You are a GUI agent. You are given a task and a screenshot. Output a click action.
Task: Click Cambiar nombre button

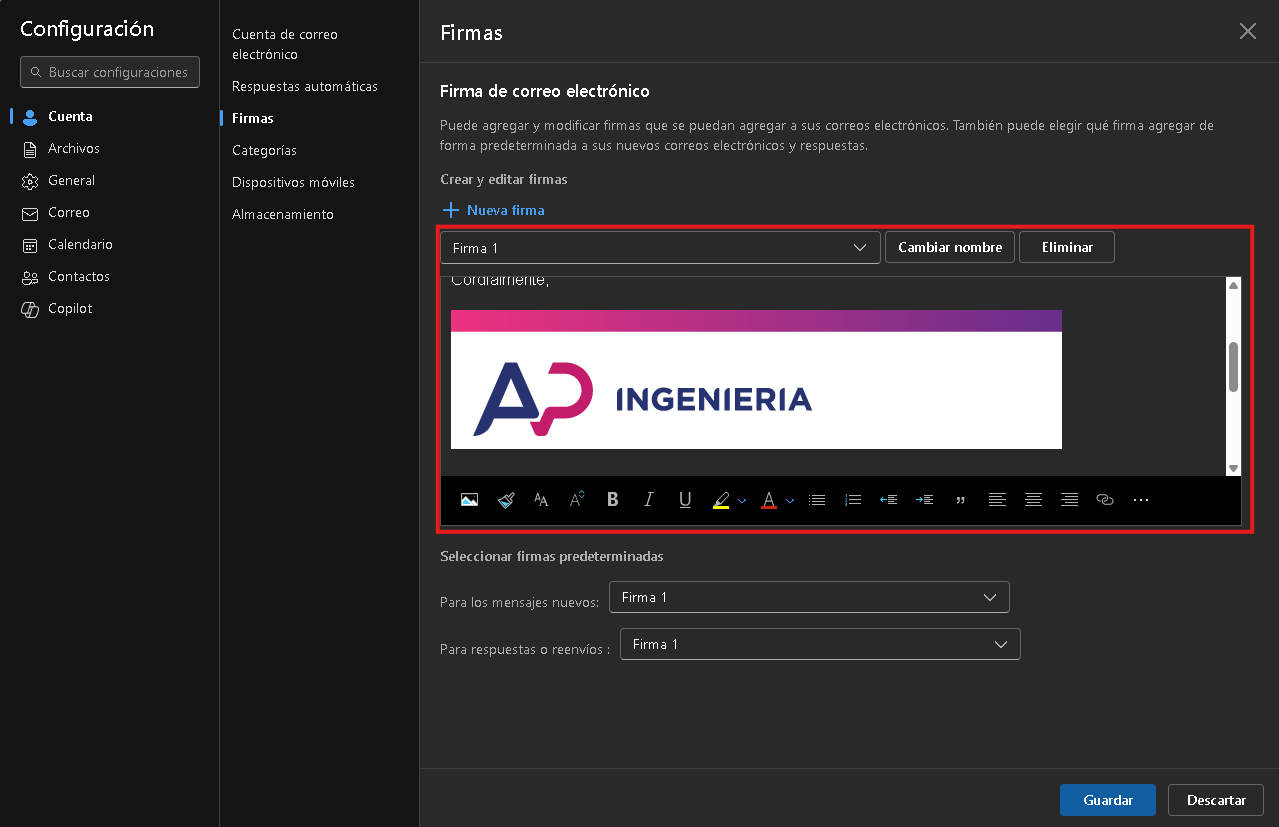(x=950, y=247)
